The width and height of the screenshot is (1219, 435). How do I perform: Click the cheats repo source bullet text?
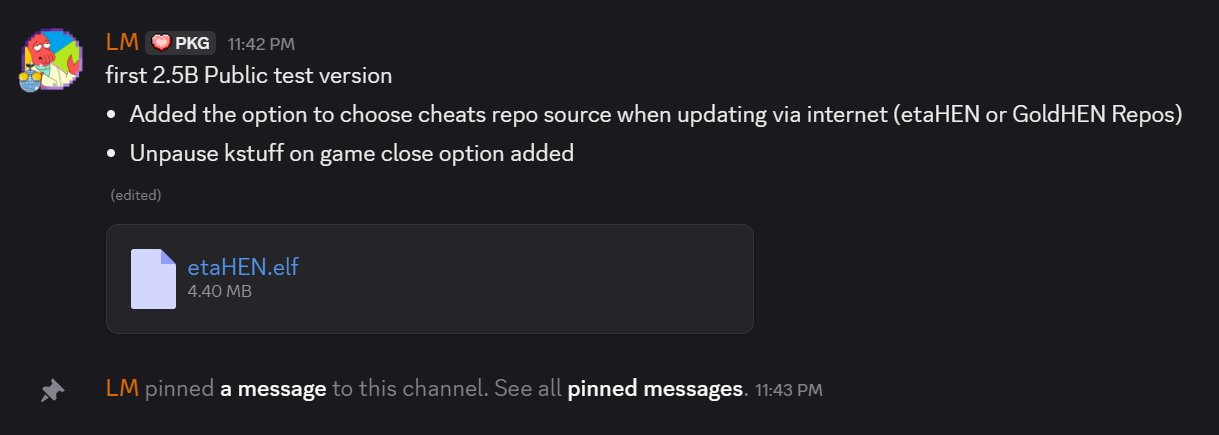[x=655, y=114]
